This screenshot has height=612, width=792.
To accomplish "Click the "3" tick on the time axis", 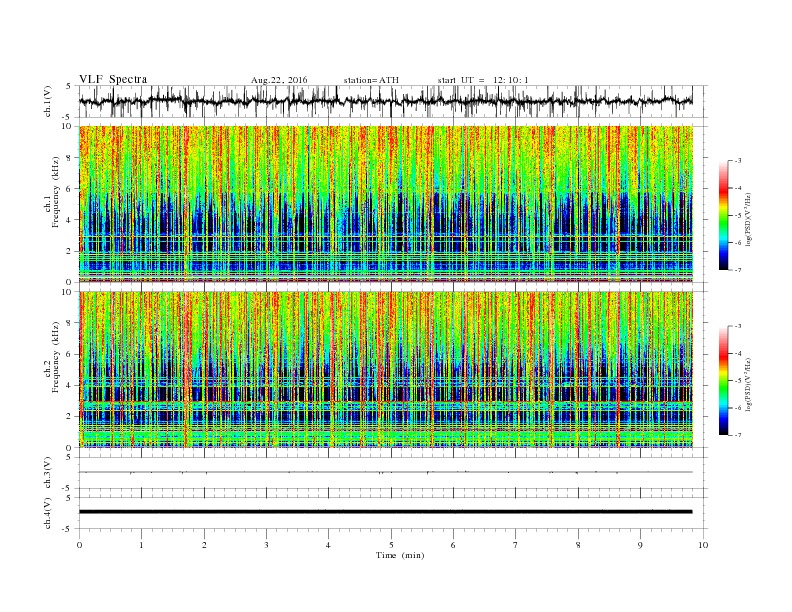I will (267, 545).
